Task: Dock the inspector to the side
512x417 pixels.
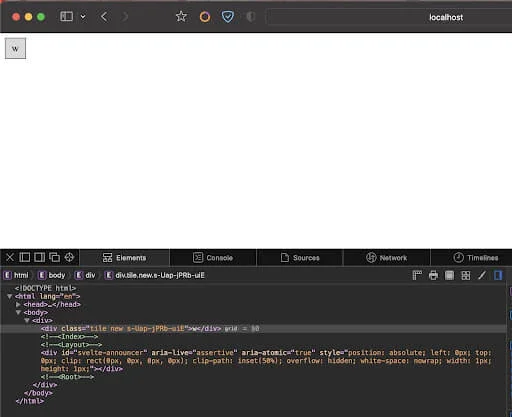Action: click(x=39, y=257)
